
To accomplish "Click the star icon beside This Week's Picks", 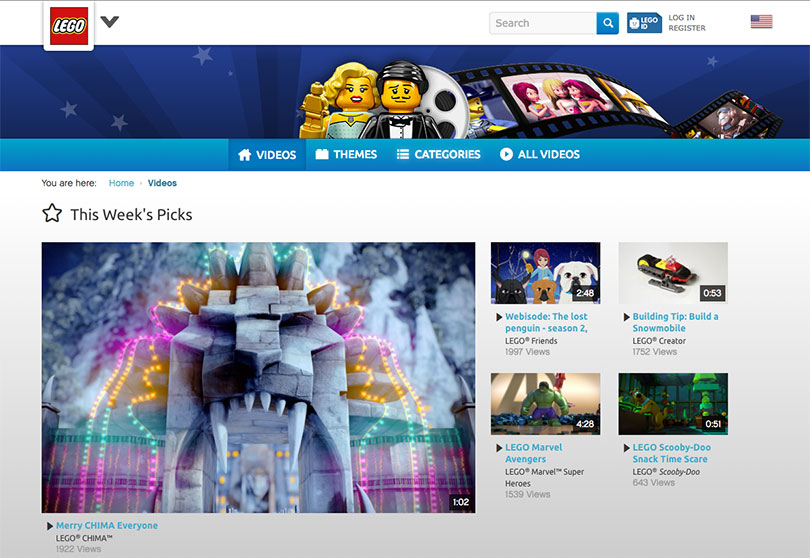I will point(52,213).
